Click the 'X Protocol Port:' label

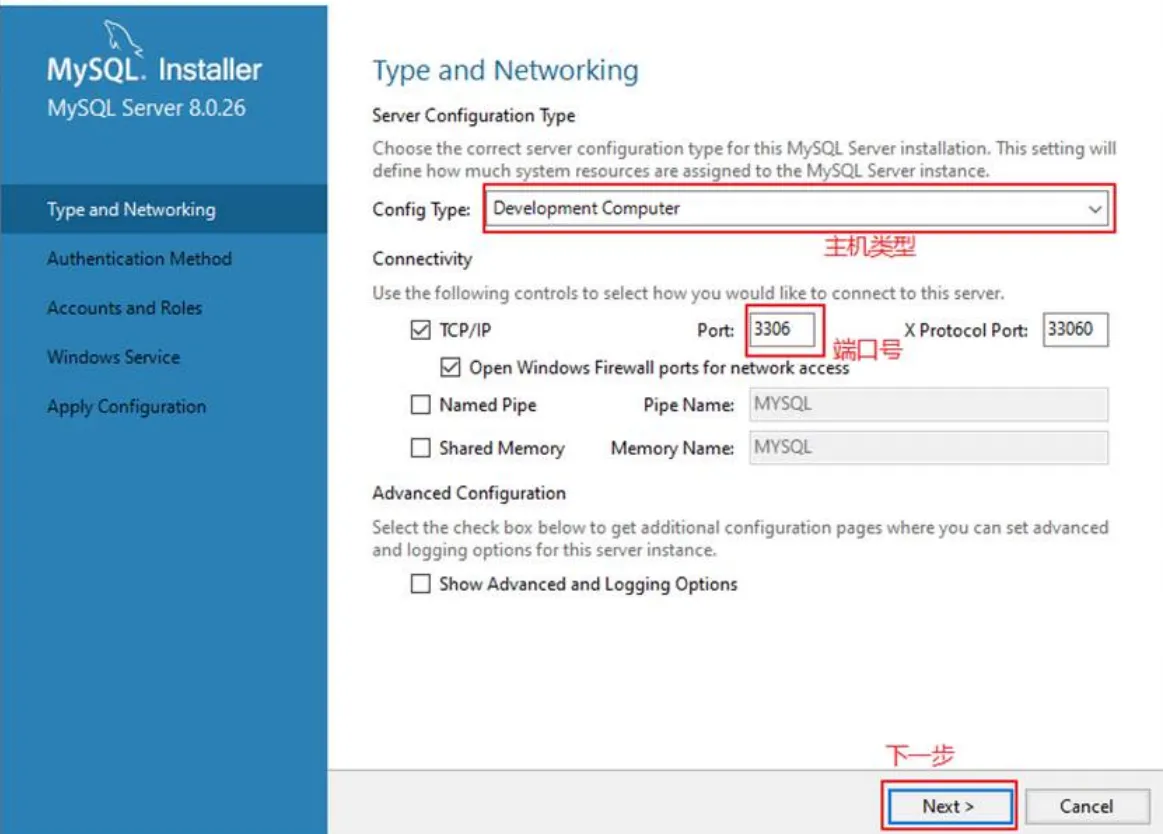click(x=966, y=330)
